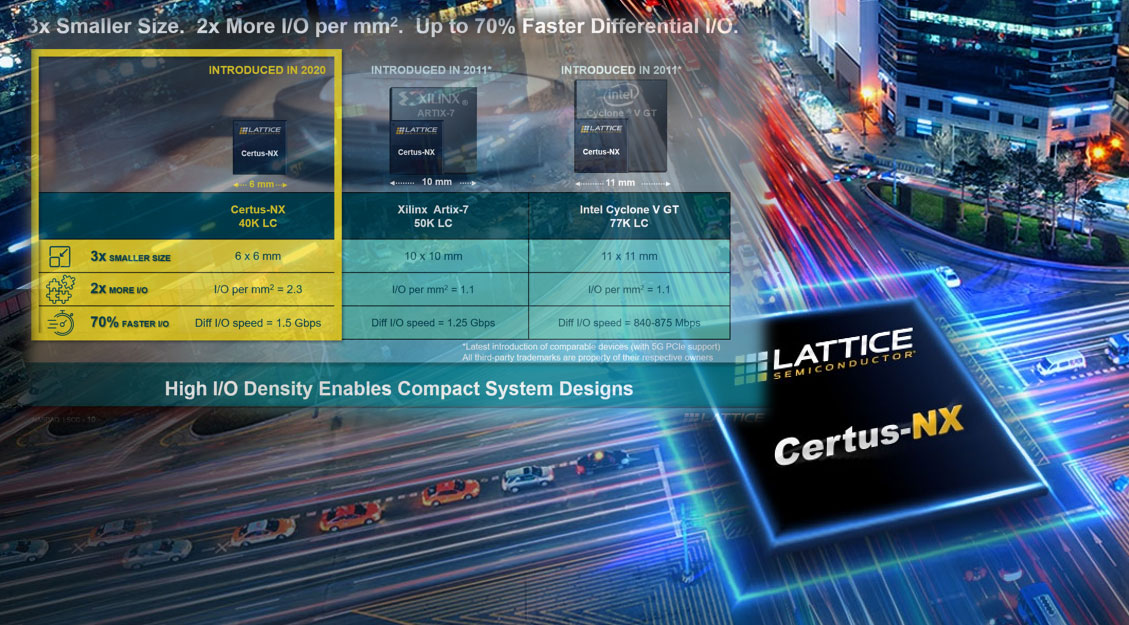Click 'Diff I/O speed = 1.25 Gbps' cell
The width and height of the screenshot is (1129, 625).
tap(433, 323)
